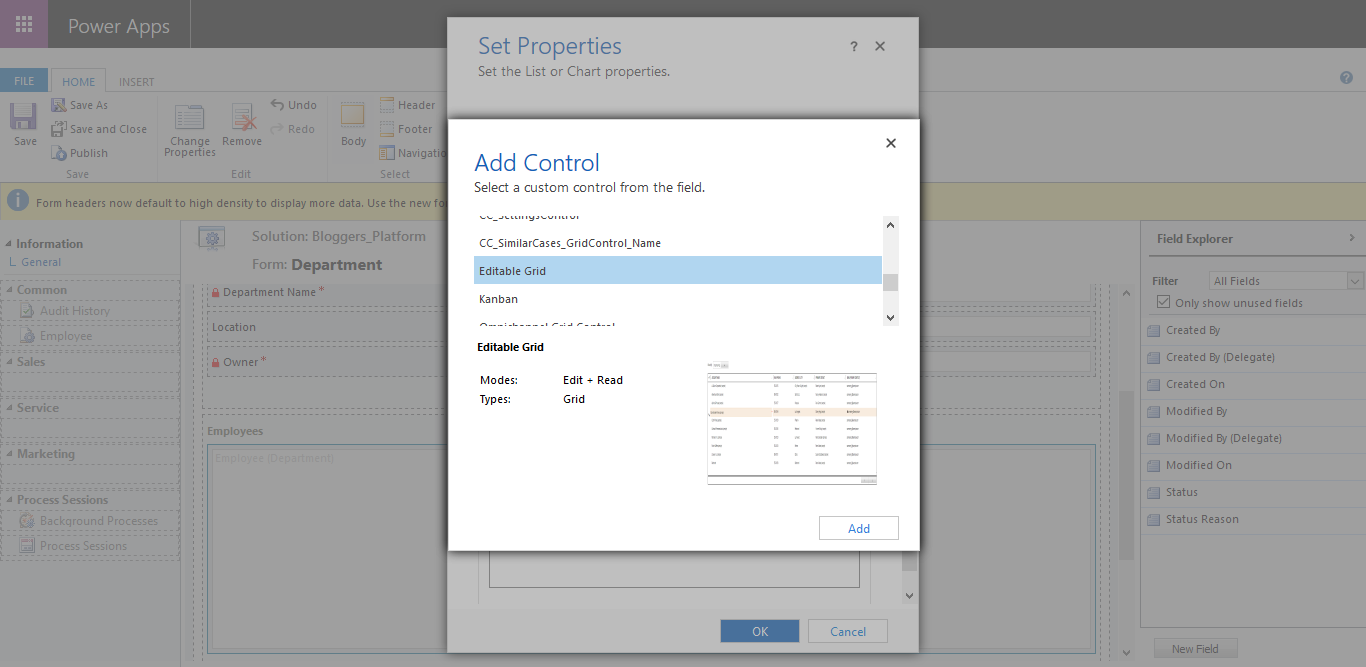1366x667 pixels.
Task: Select the Header icon in the ribbon
Action: click(x=387, y=105)
